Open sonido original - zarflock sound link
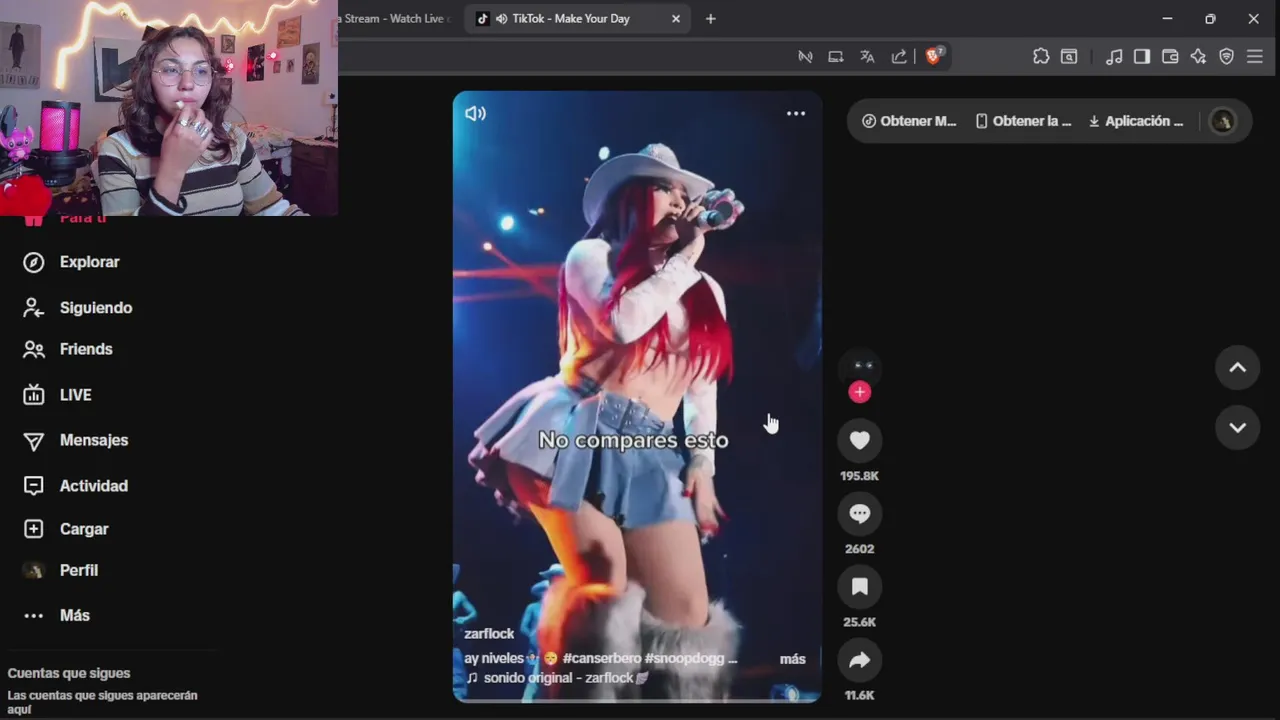The height and width of the screenshot is (720, 1280). [557, 678]
